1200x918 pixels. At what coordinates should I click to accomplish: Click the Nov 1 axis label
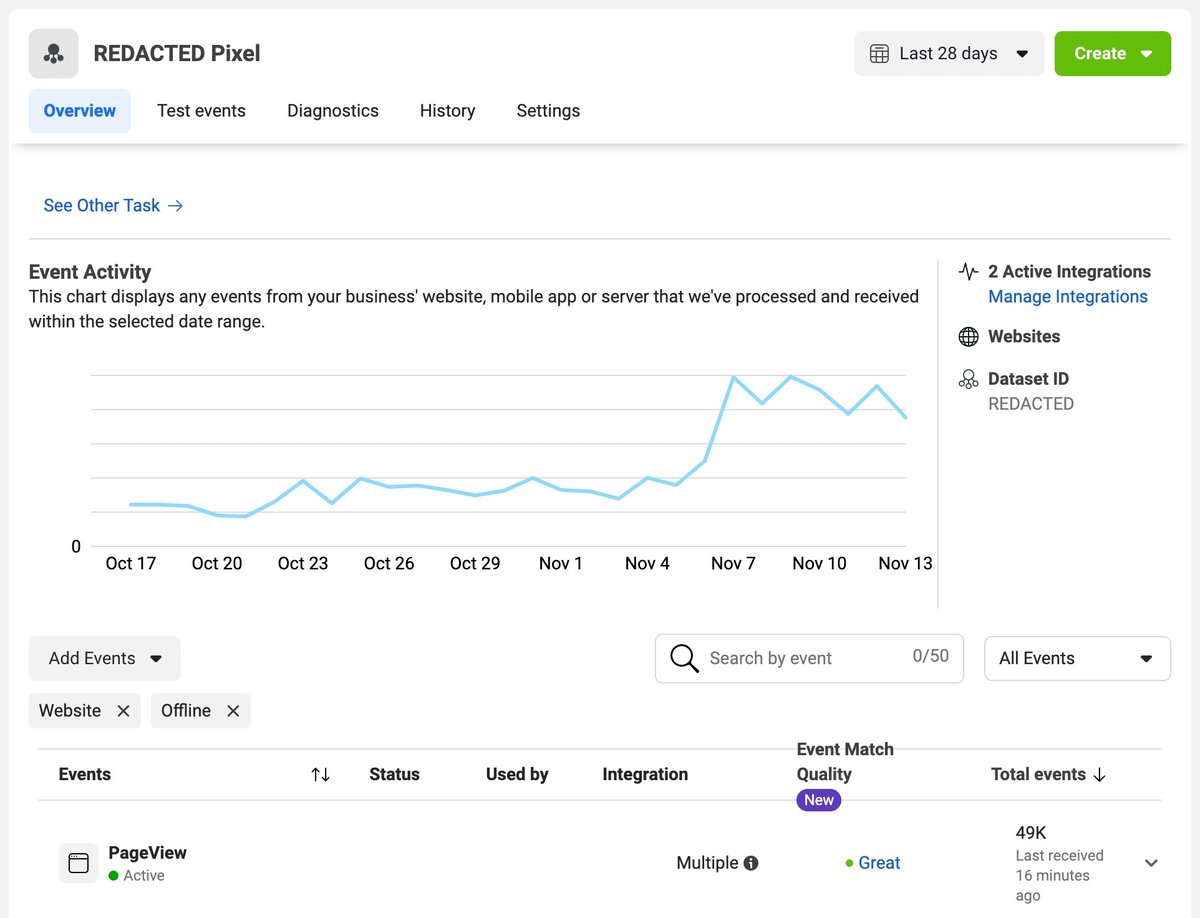click(x=561, y=564)
